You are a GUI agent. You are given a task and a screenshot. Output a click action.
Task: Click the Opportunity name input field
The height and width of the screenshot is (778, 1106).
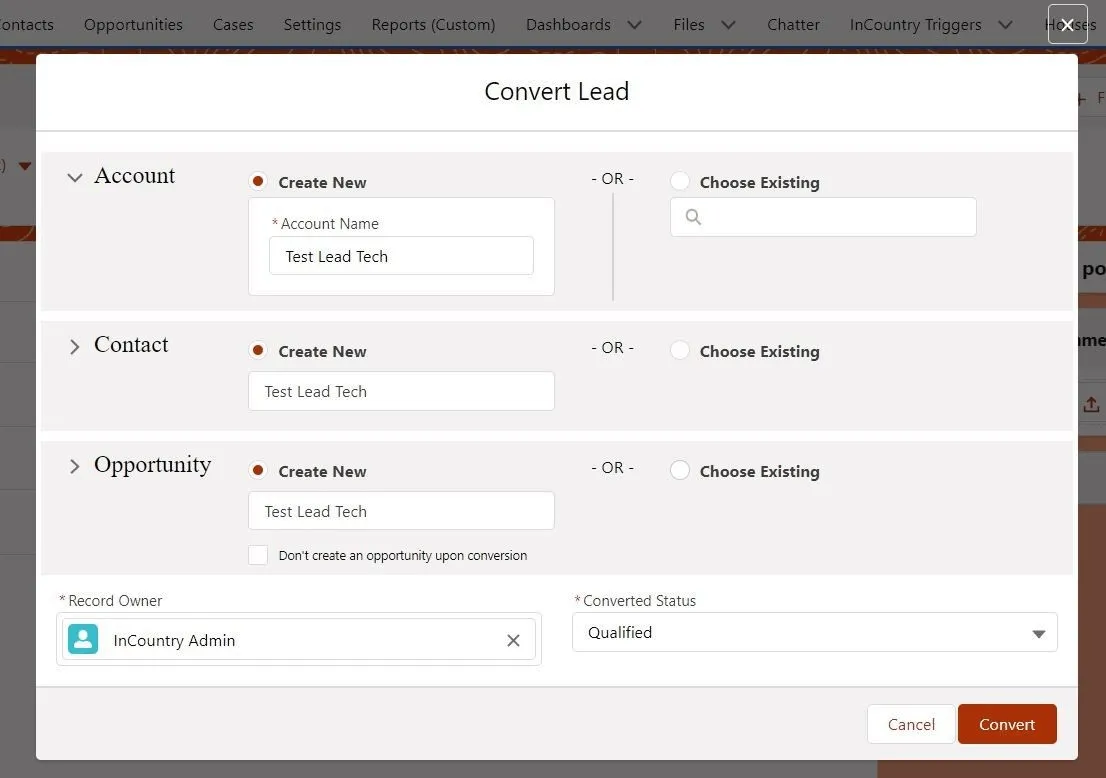point(401,511)
